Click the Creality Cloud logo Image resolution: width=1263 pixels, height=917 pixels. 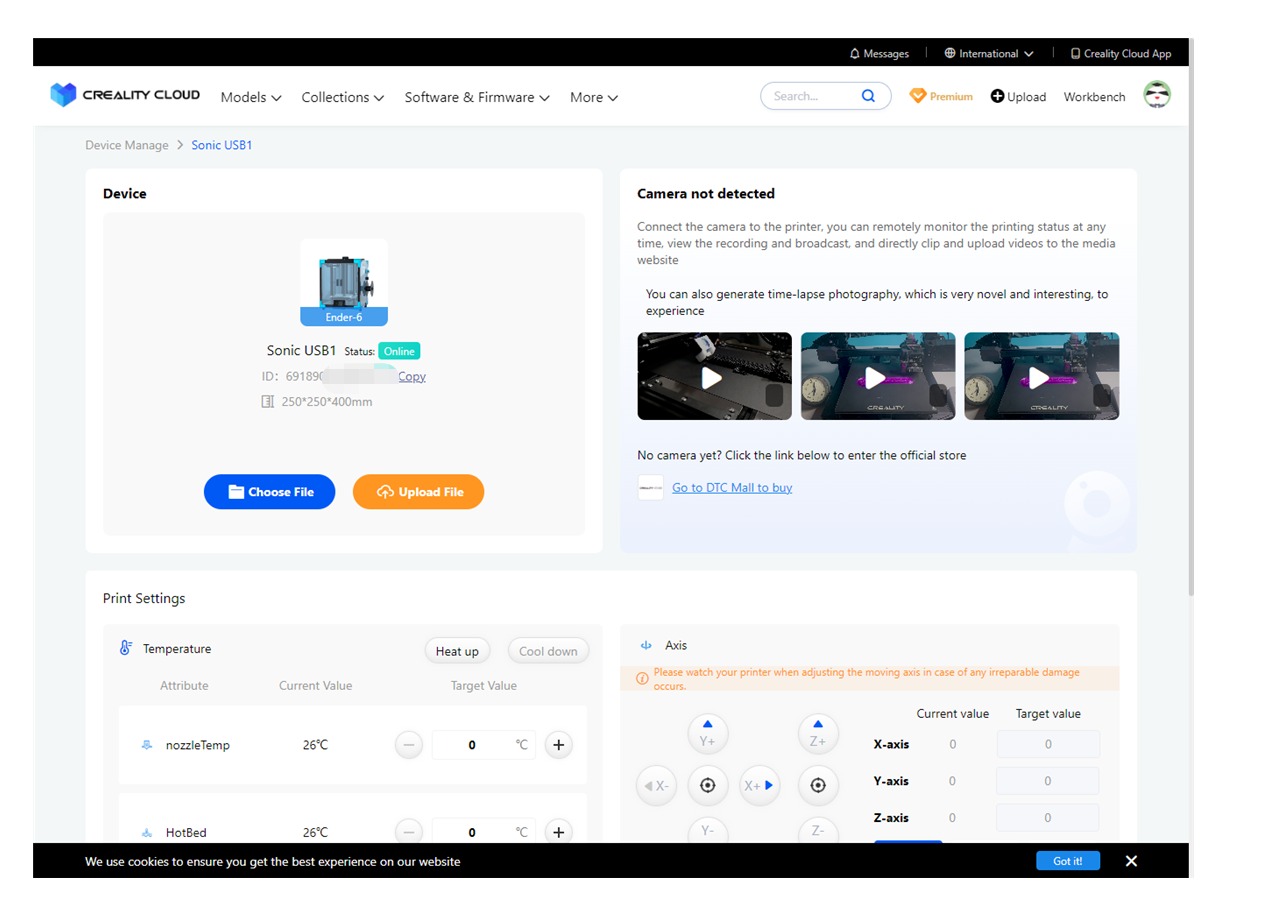coord(125,95)
